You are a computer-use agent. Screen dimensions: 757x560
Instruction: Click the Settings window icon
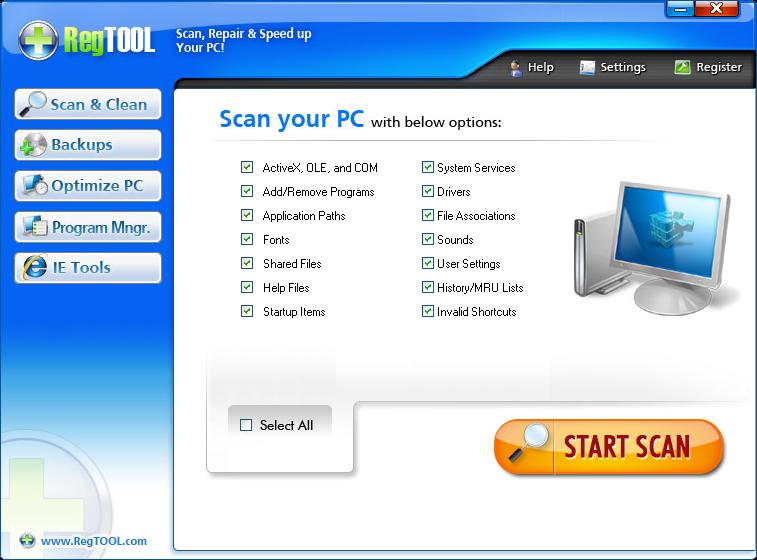587,67
